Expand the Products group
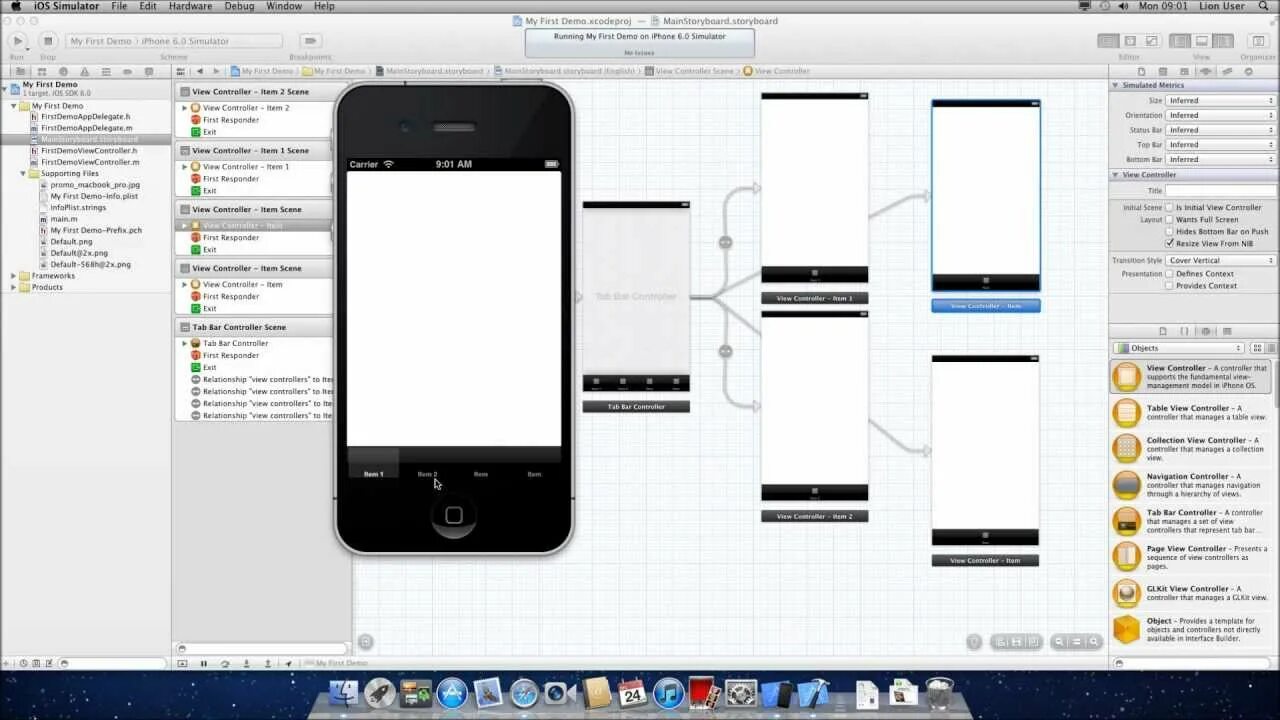This screenshot has height=720, width=1280. tap(14, 287)
